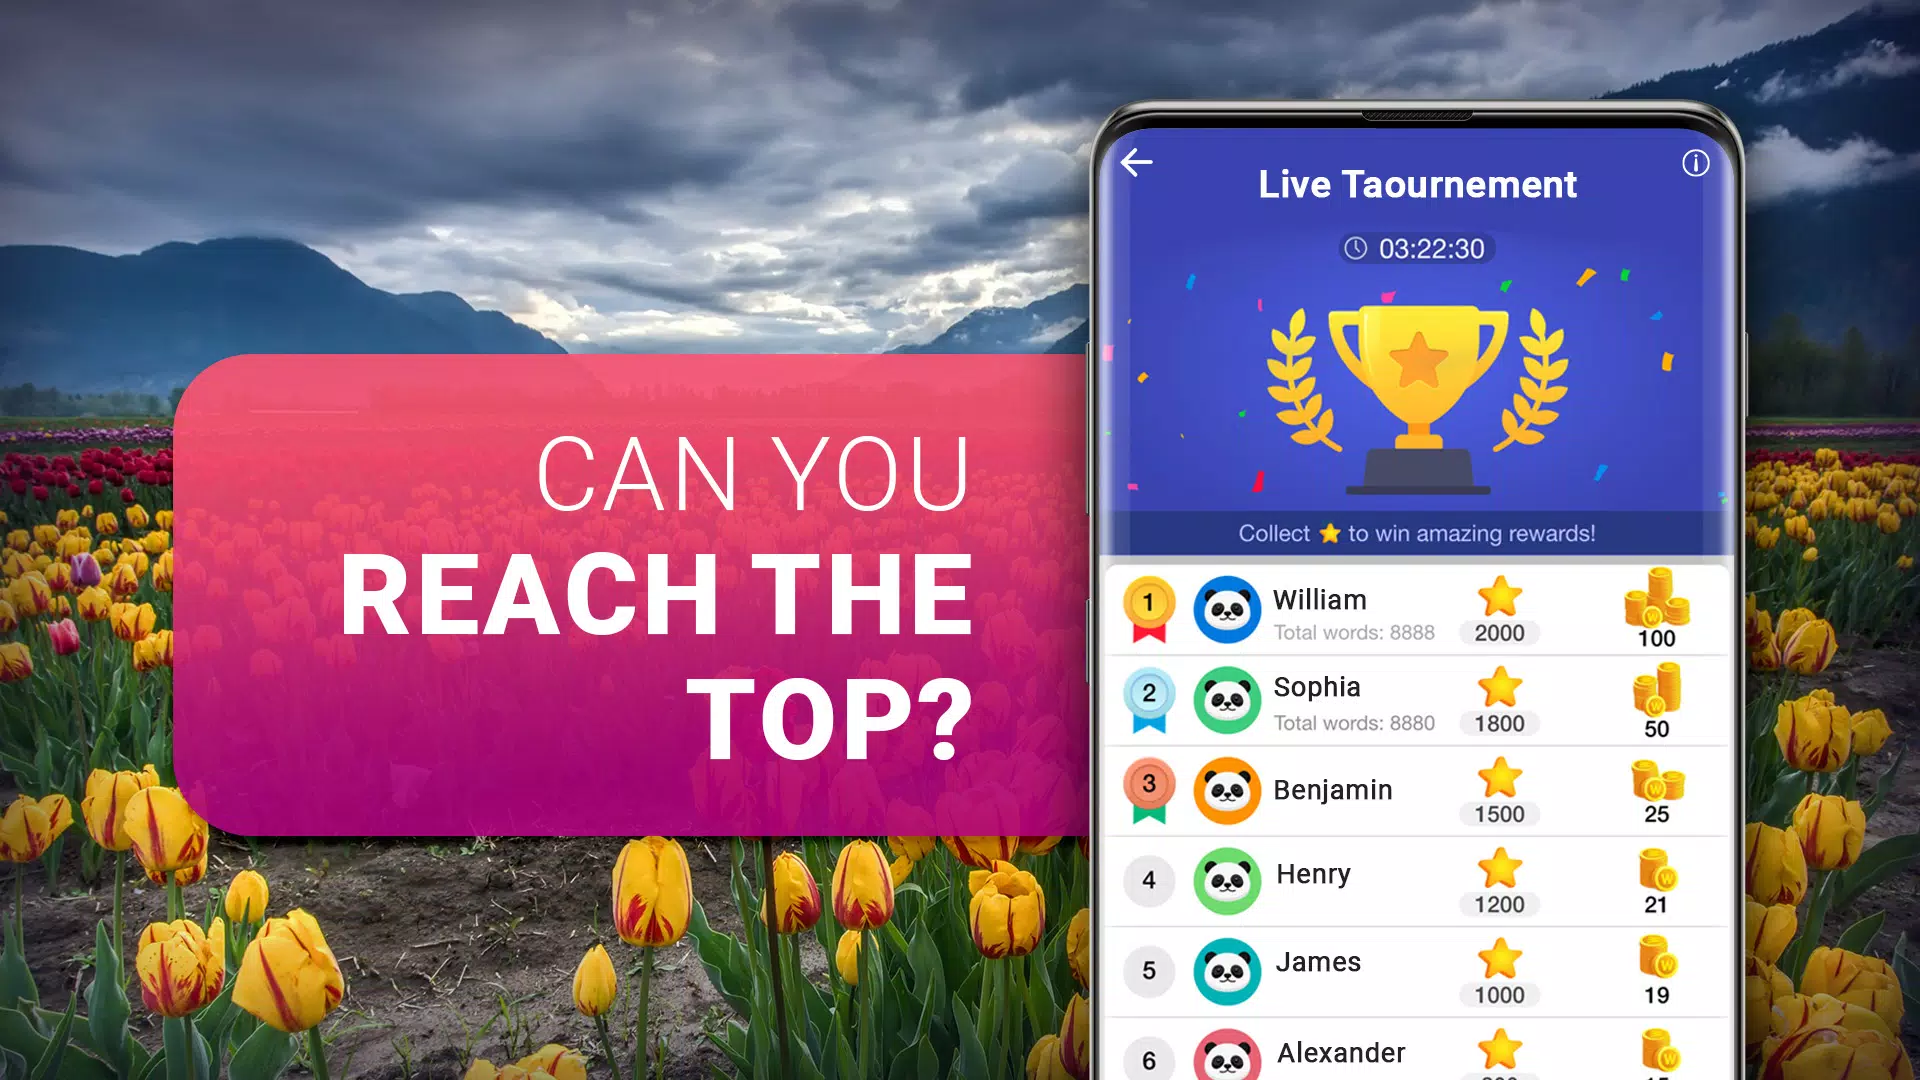Click Benjamin's panda avatar icon
Image resolution: width=1920 pixels, height=1080 pixels.
coord(1222,791)
